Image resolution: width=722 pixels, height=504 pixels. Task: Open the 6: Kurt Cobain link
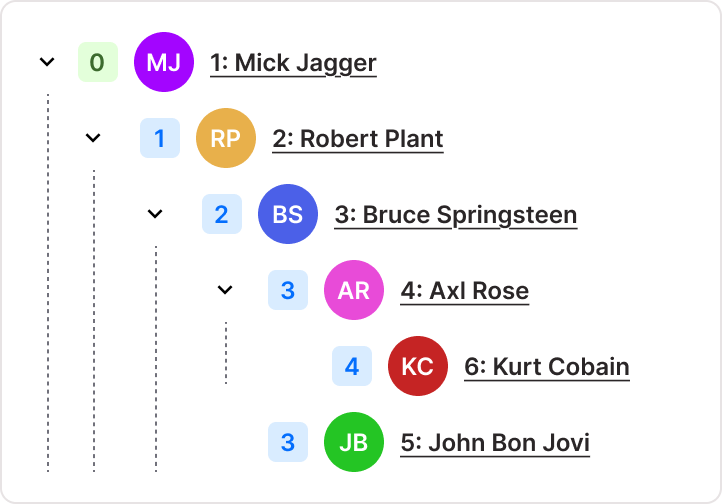click(x=546, y=366)
